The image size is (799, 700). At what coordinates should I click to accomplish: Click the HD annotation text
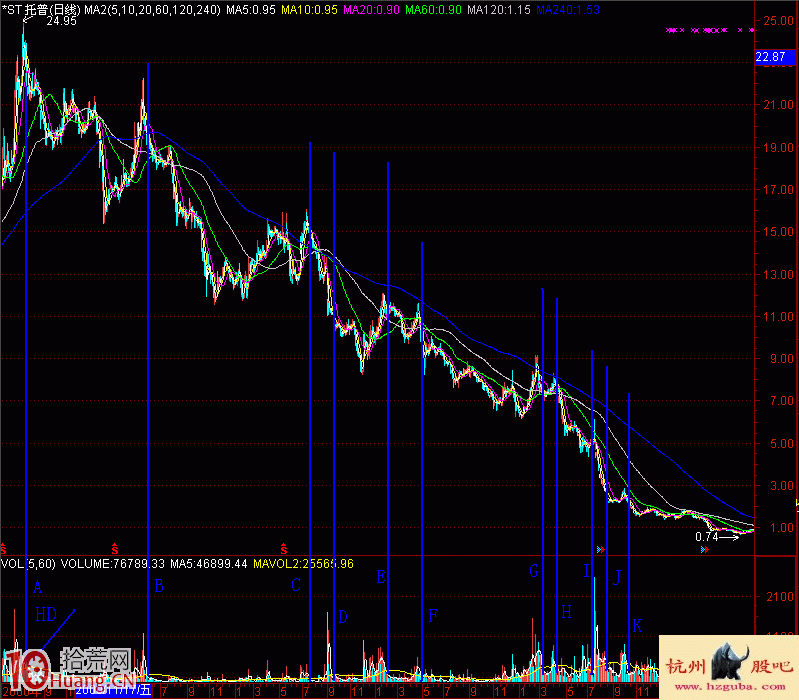click(46, 612)
